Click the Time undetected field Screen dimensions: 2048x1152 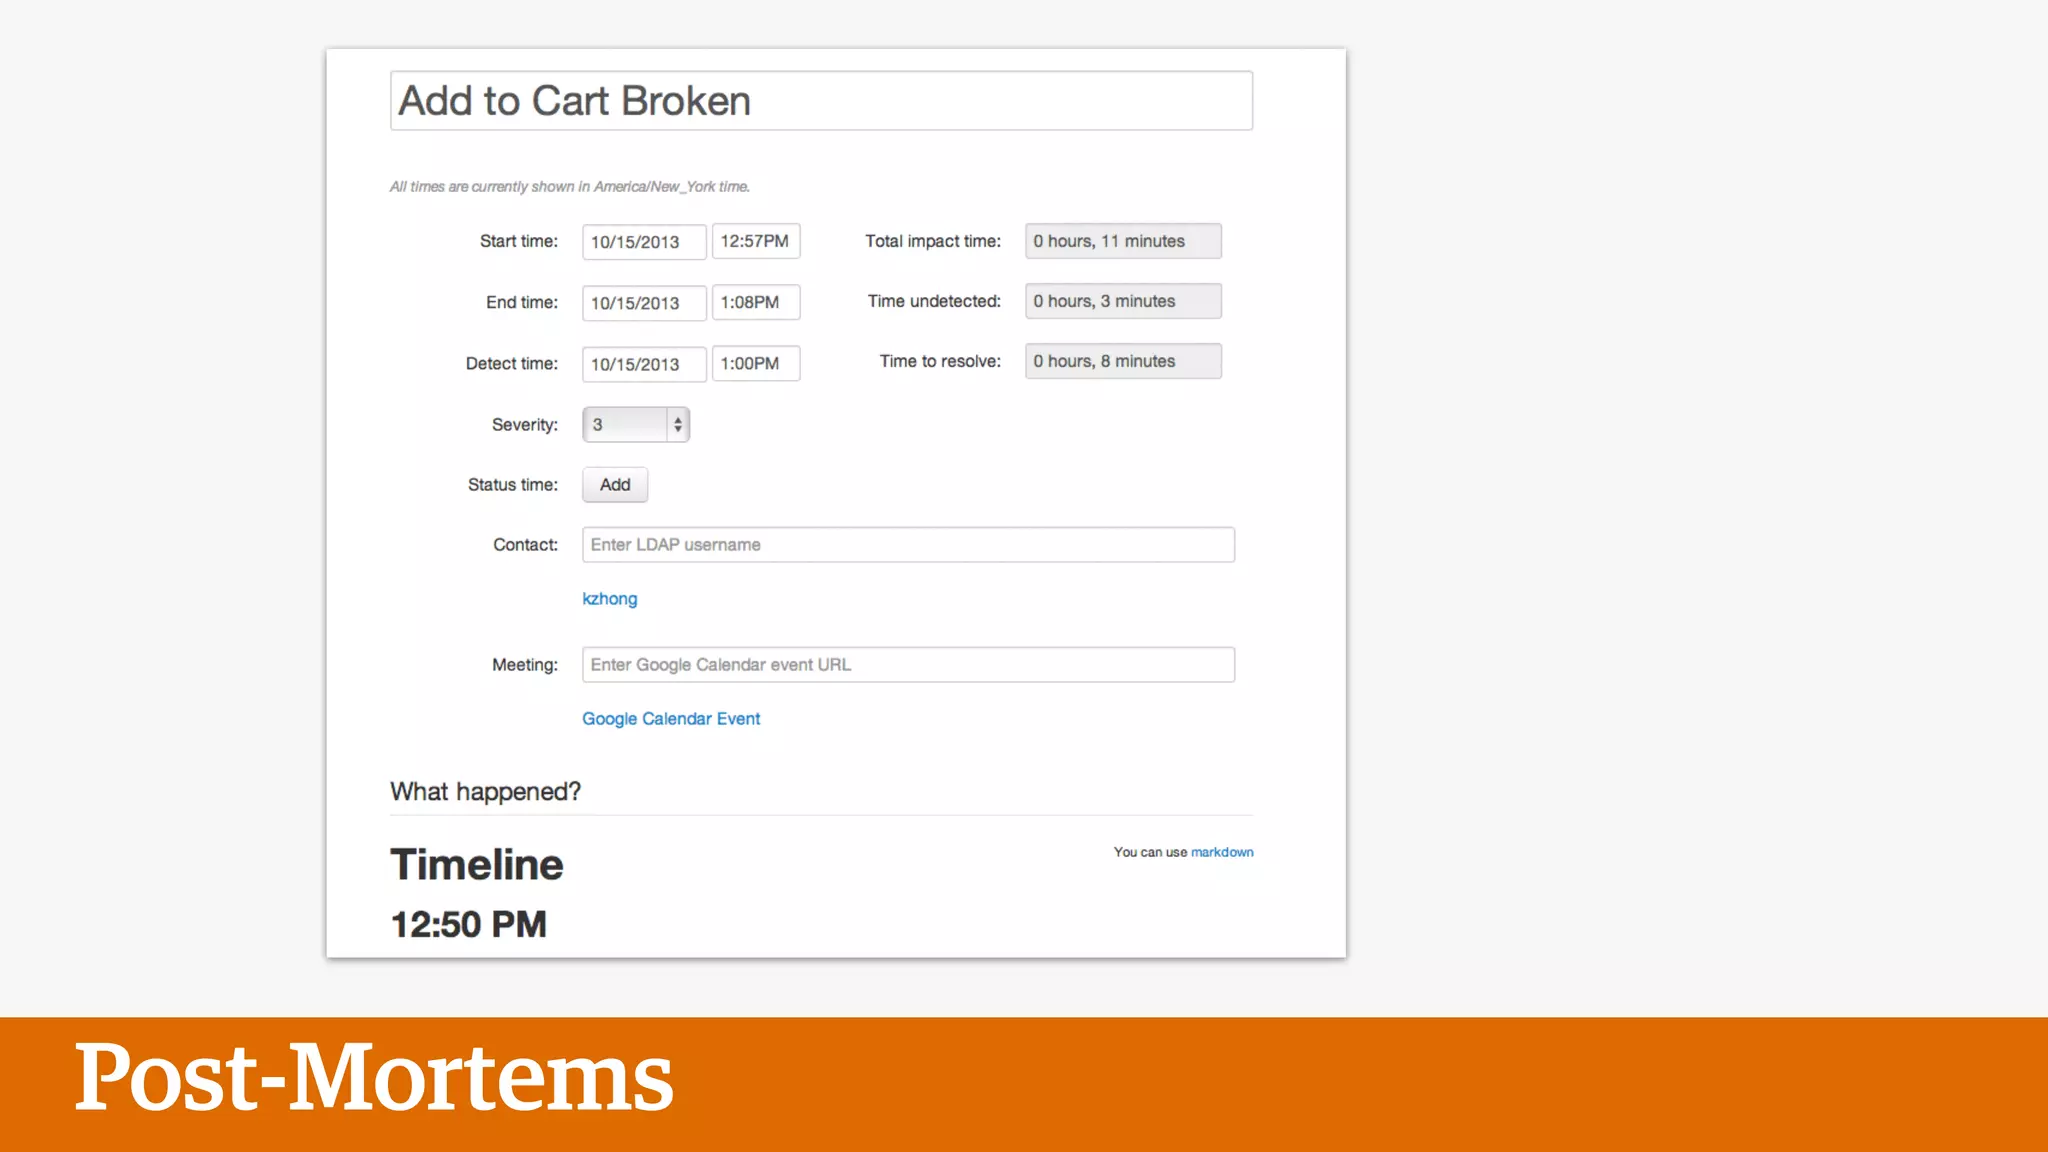pos(1122,301)
